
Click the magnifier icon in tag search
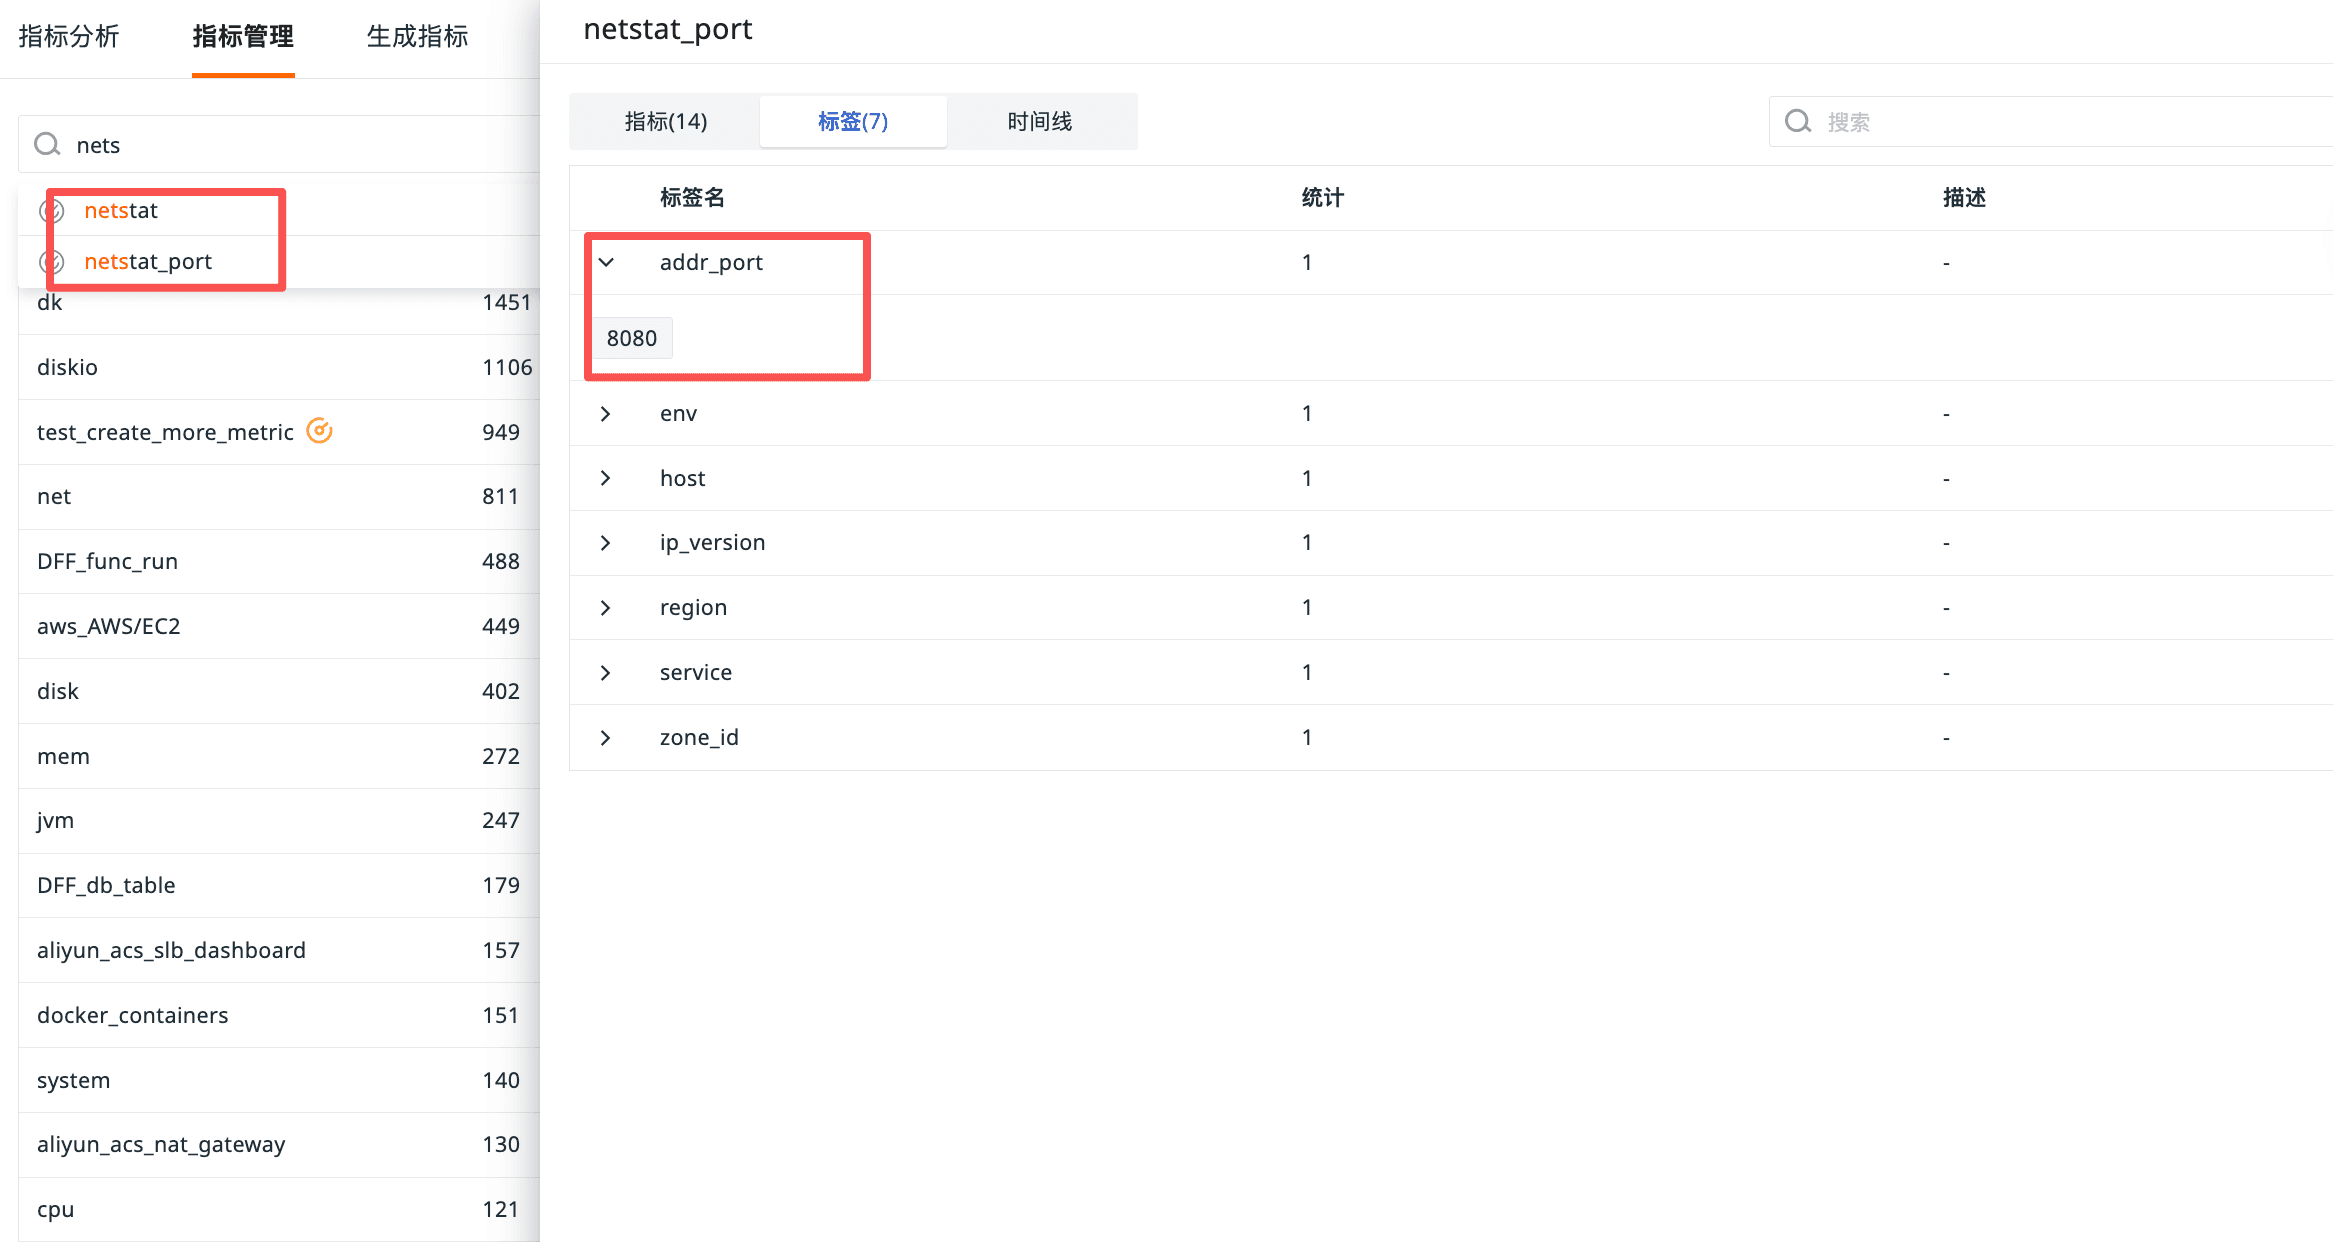click(1798, 122)
